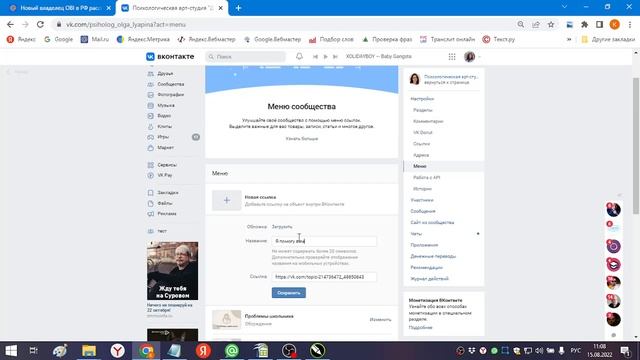The height and width of the screenshot is (360, 640).
Task: Click Подробнее under Монетизация ВКонтакте
Action: [420, 327]
